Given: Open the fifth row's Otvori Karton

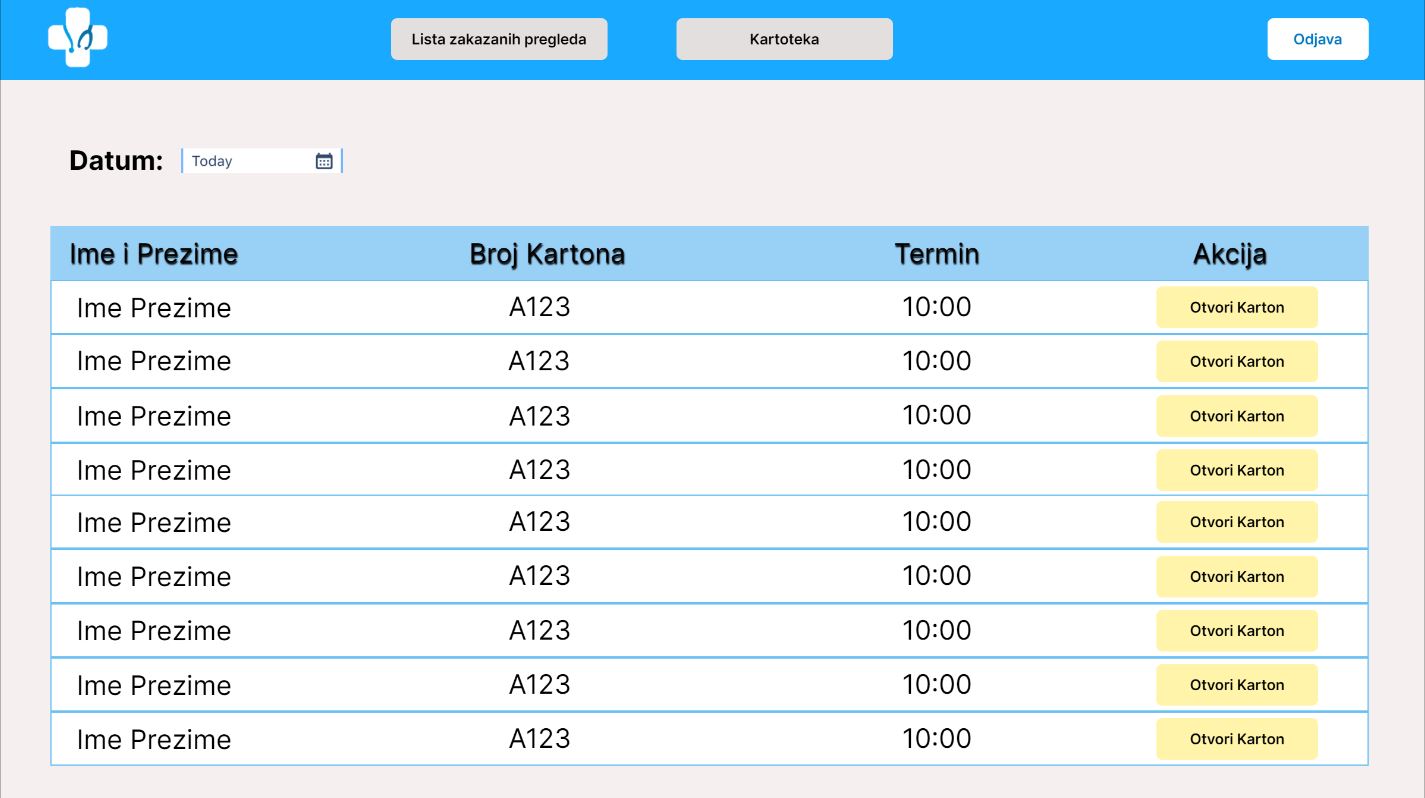Looking at the screenshot, I should (x=1236, y=522).
